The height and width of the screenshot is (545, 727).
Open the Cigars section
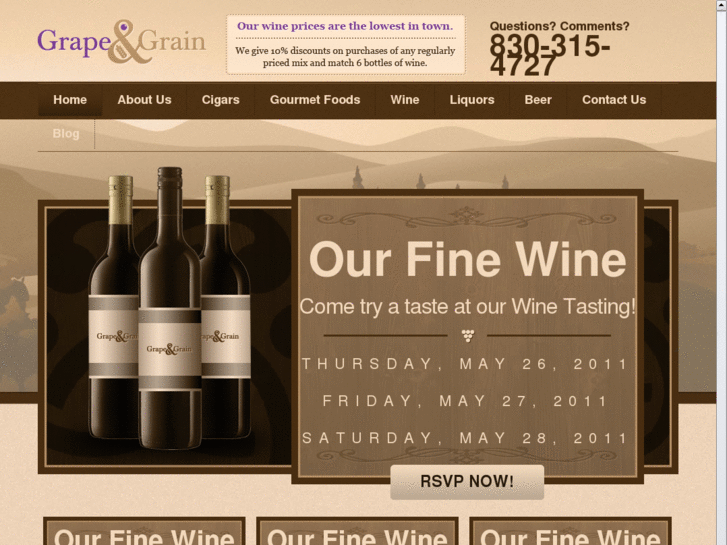[221, 100]
